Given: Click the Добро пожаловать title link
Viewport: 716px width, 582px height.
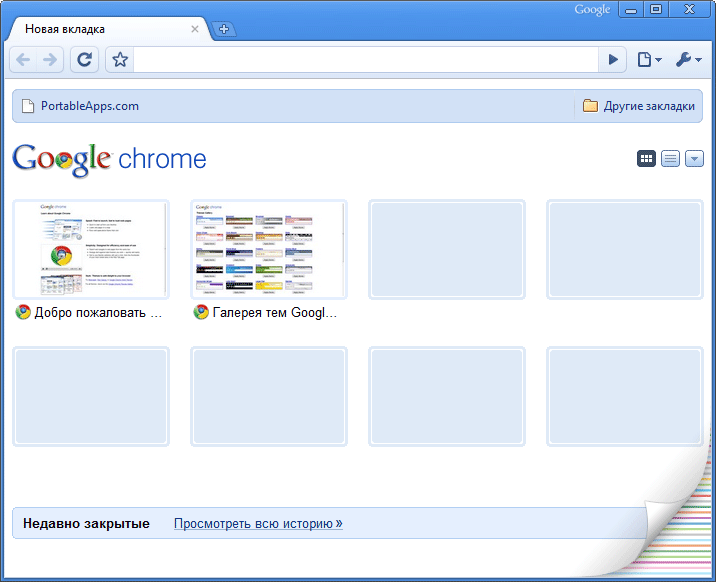Looking at the screenshot, I should pyautogui.click(x=98, y=313).
